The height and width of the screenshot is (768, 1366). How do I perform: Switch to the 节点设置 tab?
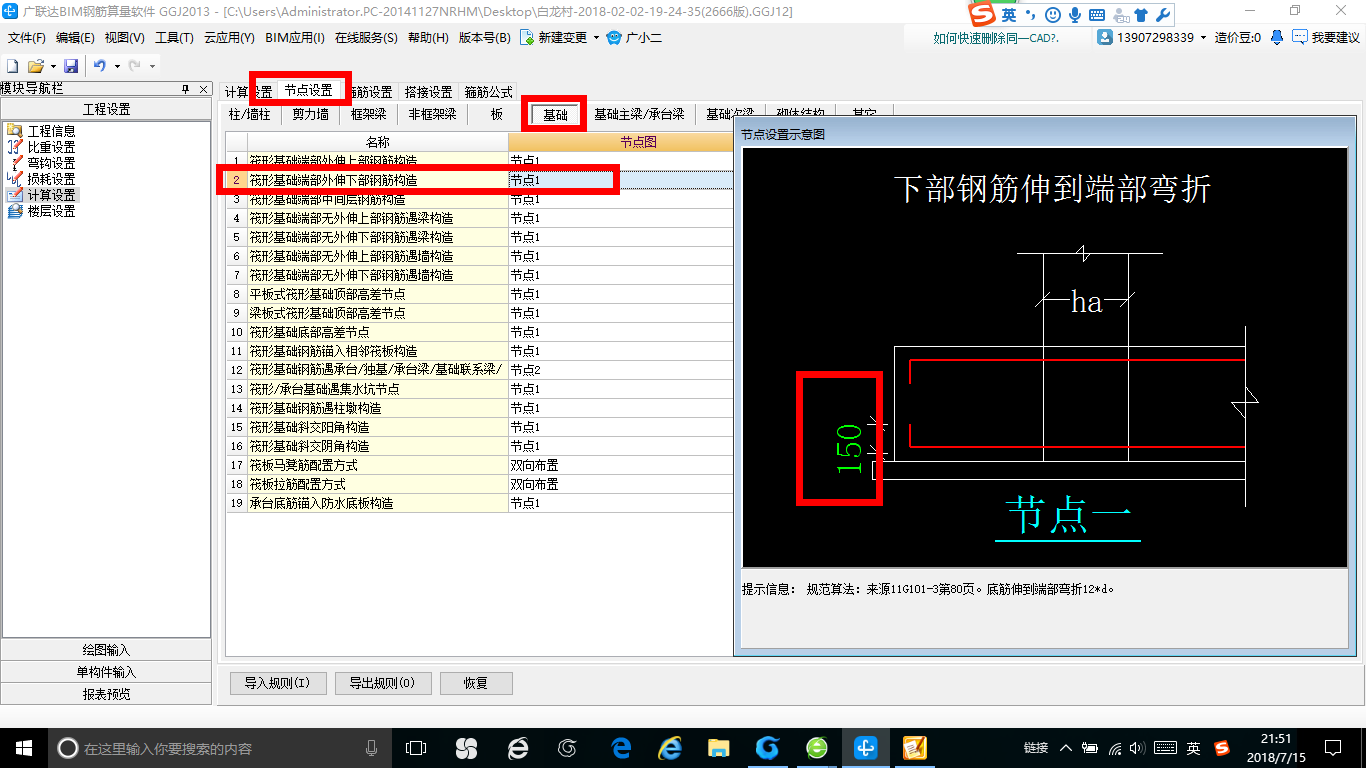point(308,90)
